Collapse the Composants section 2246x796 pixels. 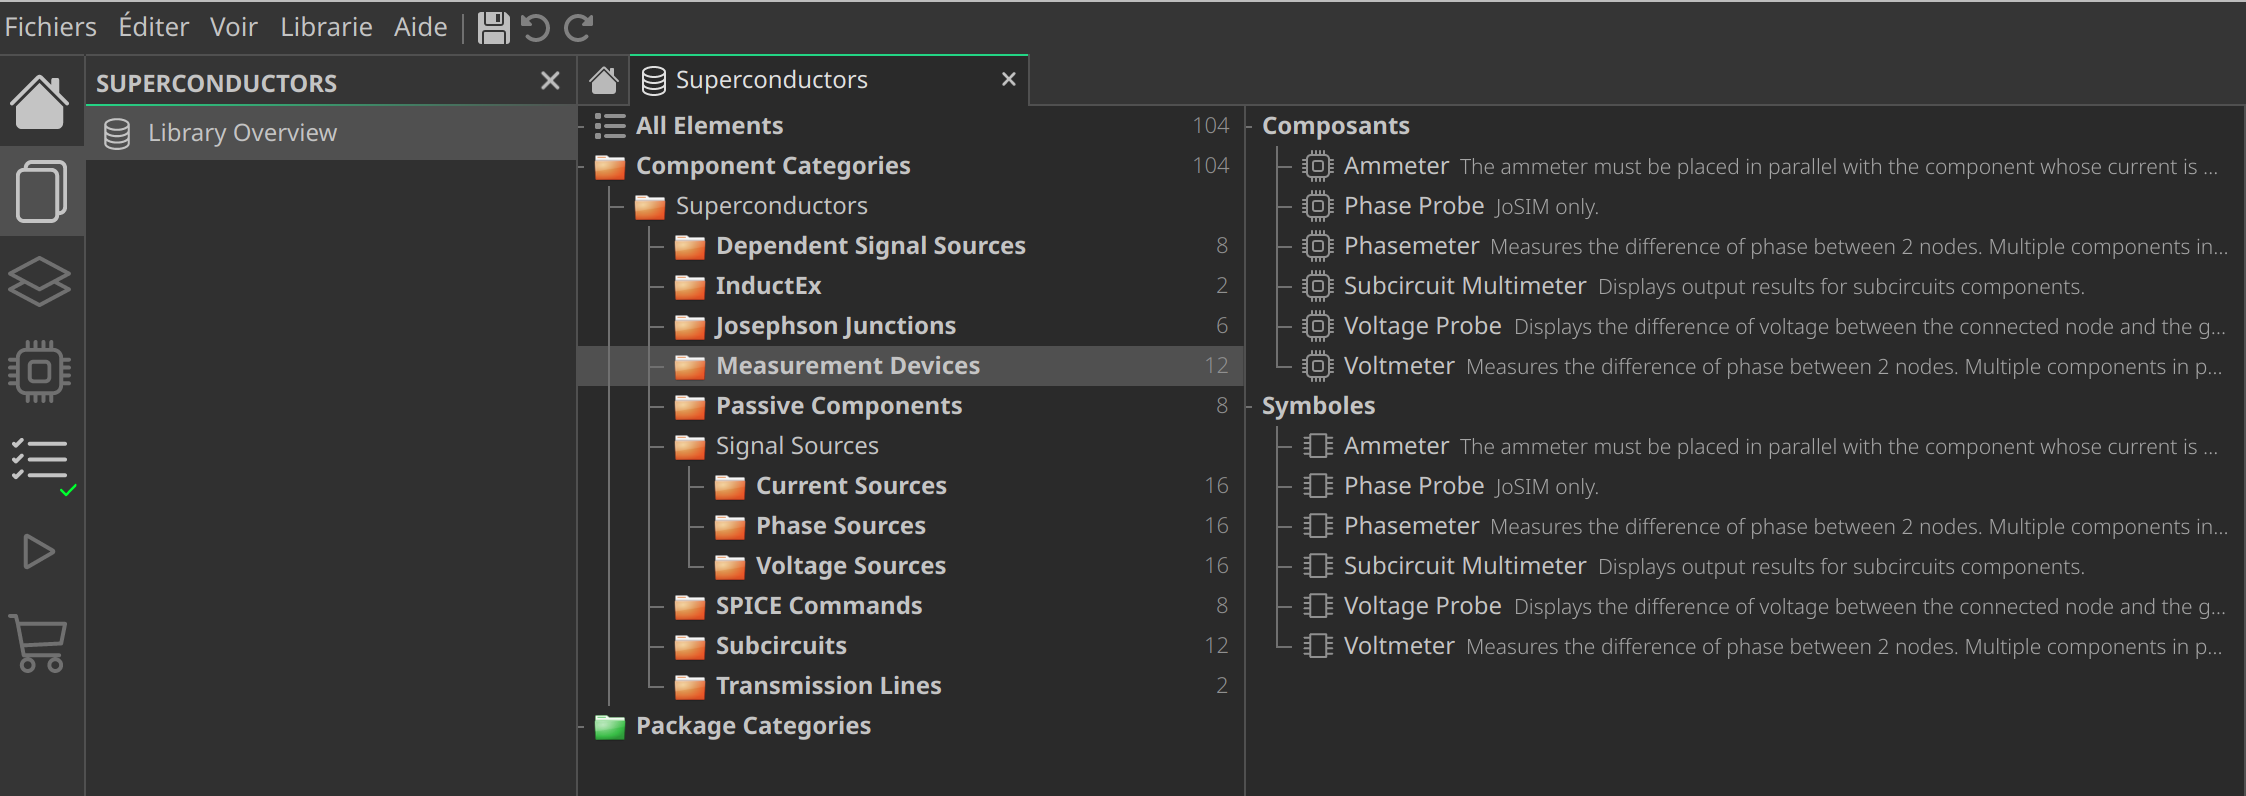click(1249, 127)
